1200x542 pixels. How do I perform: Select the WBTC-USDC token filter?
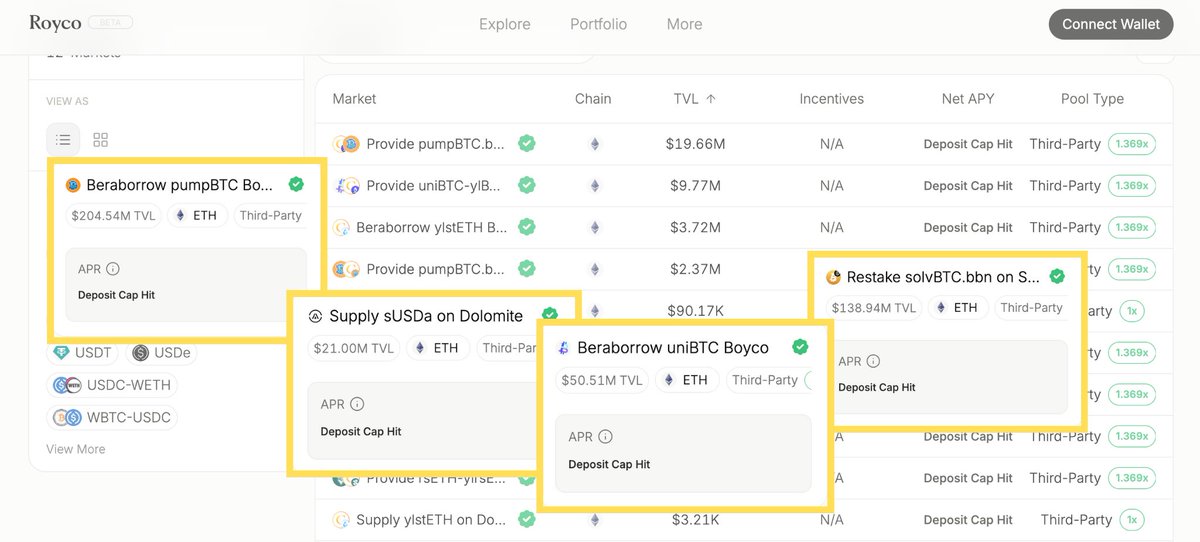click(x=112, y=417)
